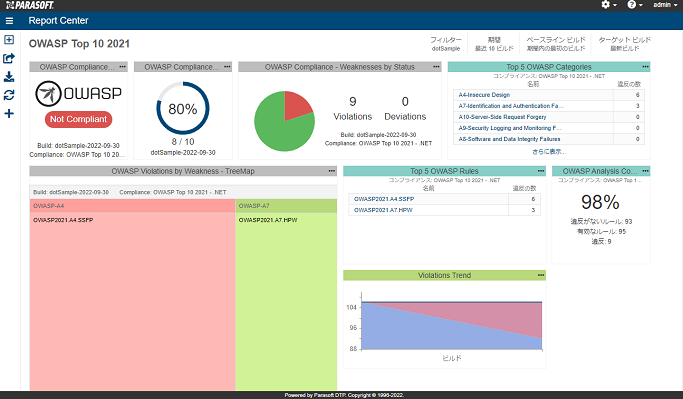
Task: Open the A4-Insecure Design category link
Action: click(484, 95)
